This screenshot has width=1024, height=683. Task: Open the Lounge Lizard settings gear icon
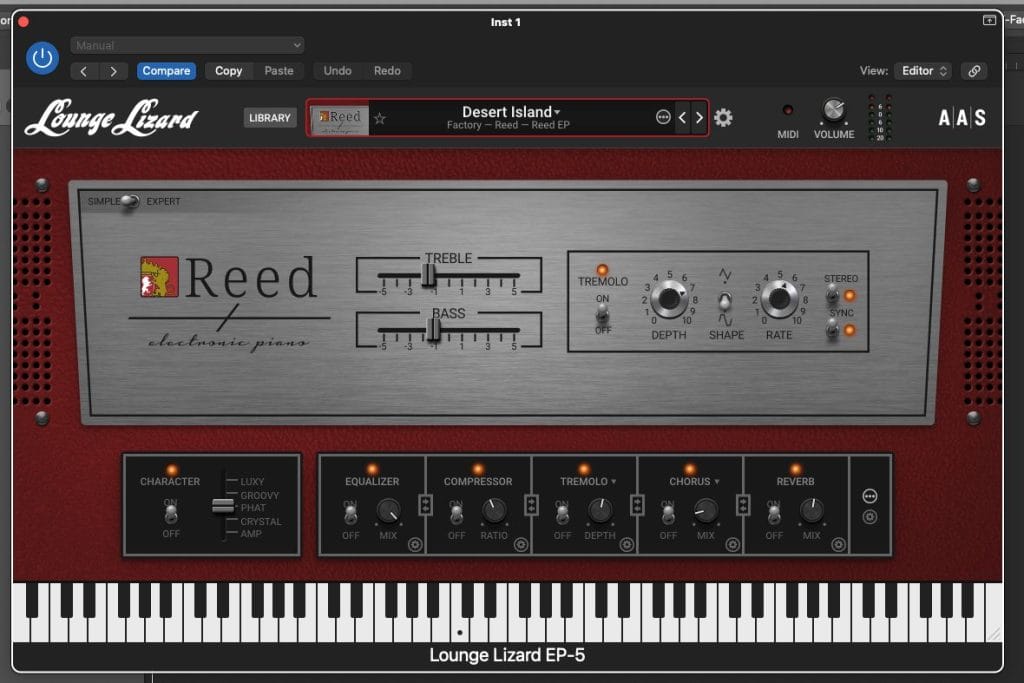[x=723, y=117]
